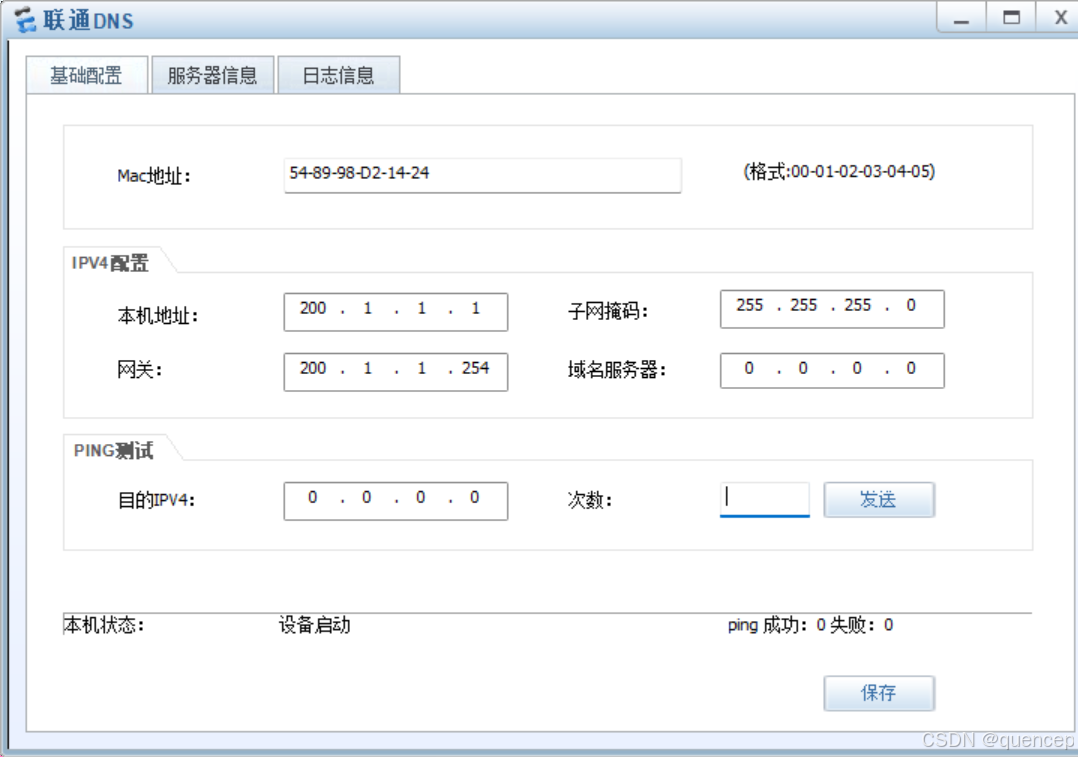Click the IPV4配置 group label
Viewport: 1078px width, 757px height.
(x=110, y=263)
